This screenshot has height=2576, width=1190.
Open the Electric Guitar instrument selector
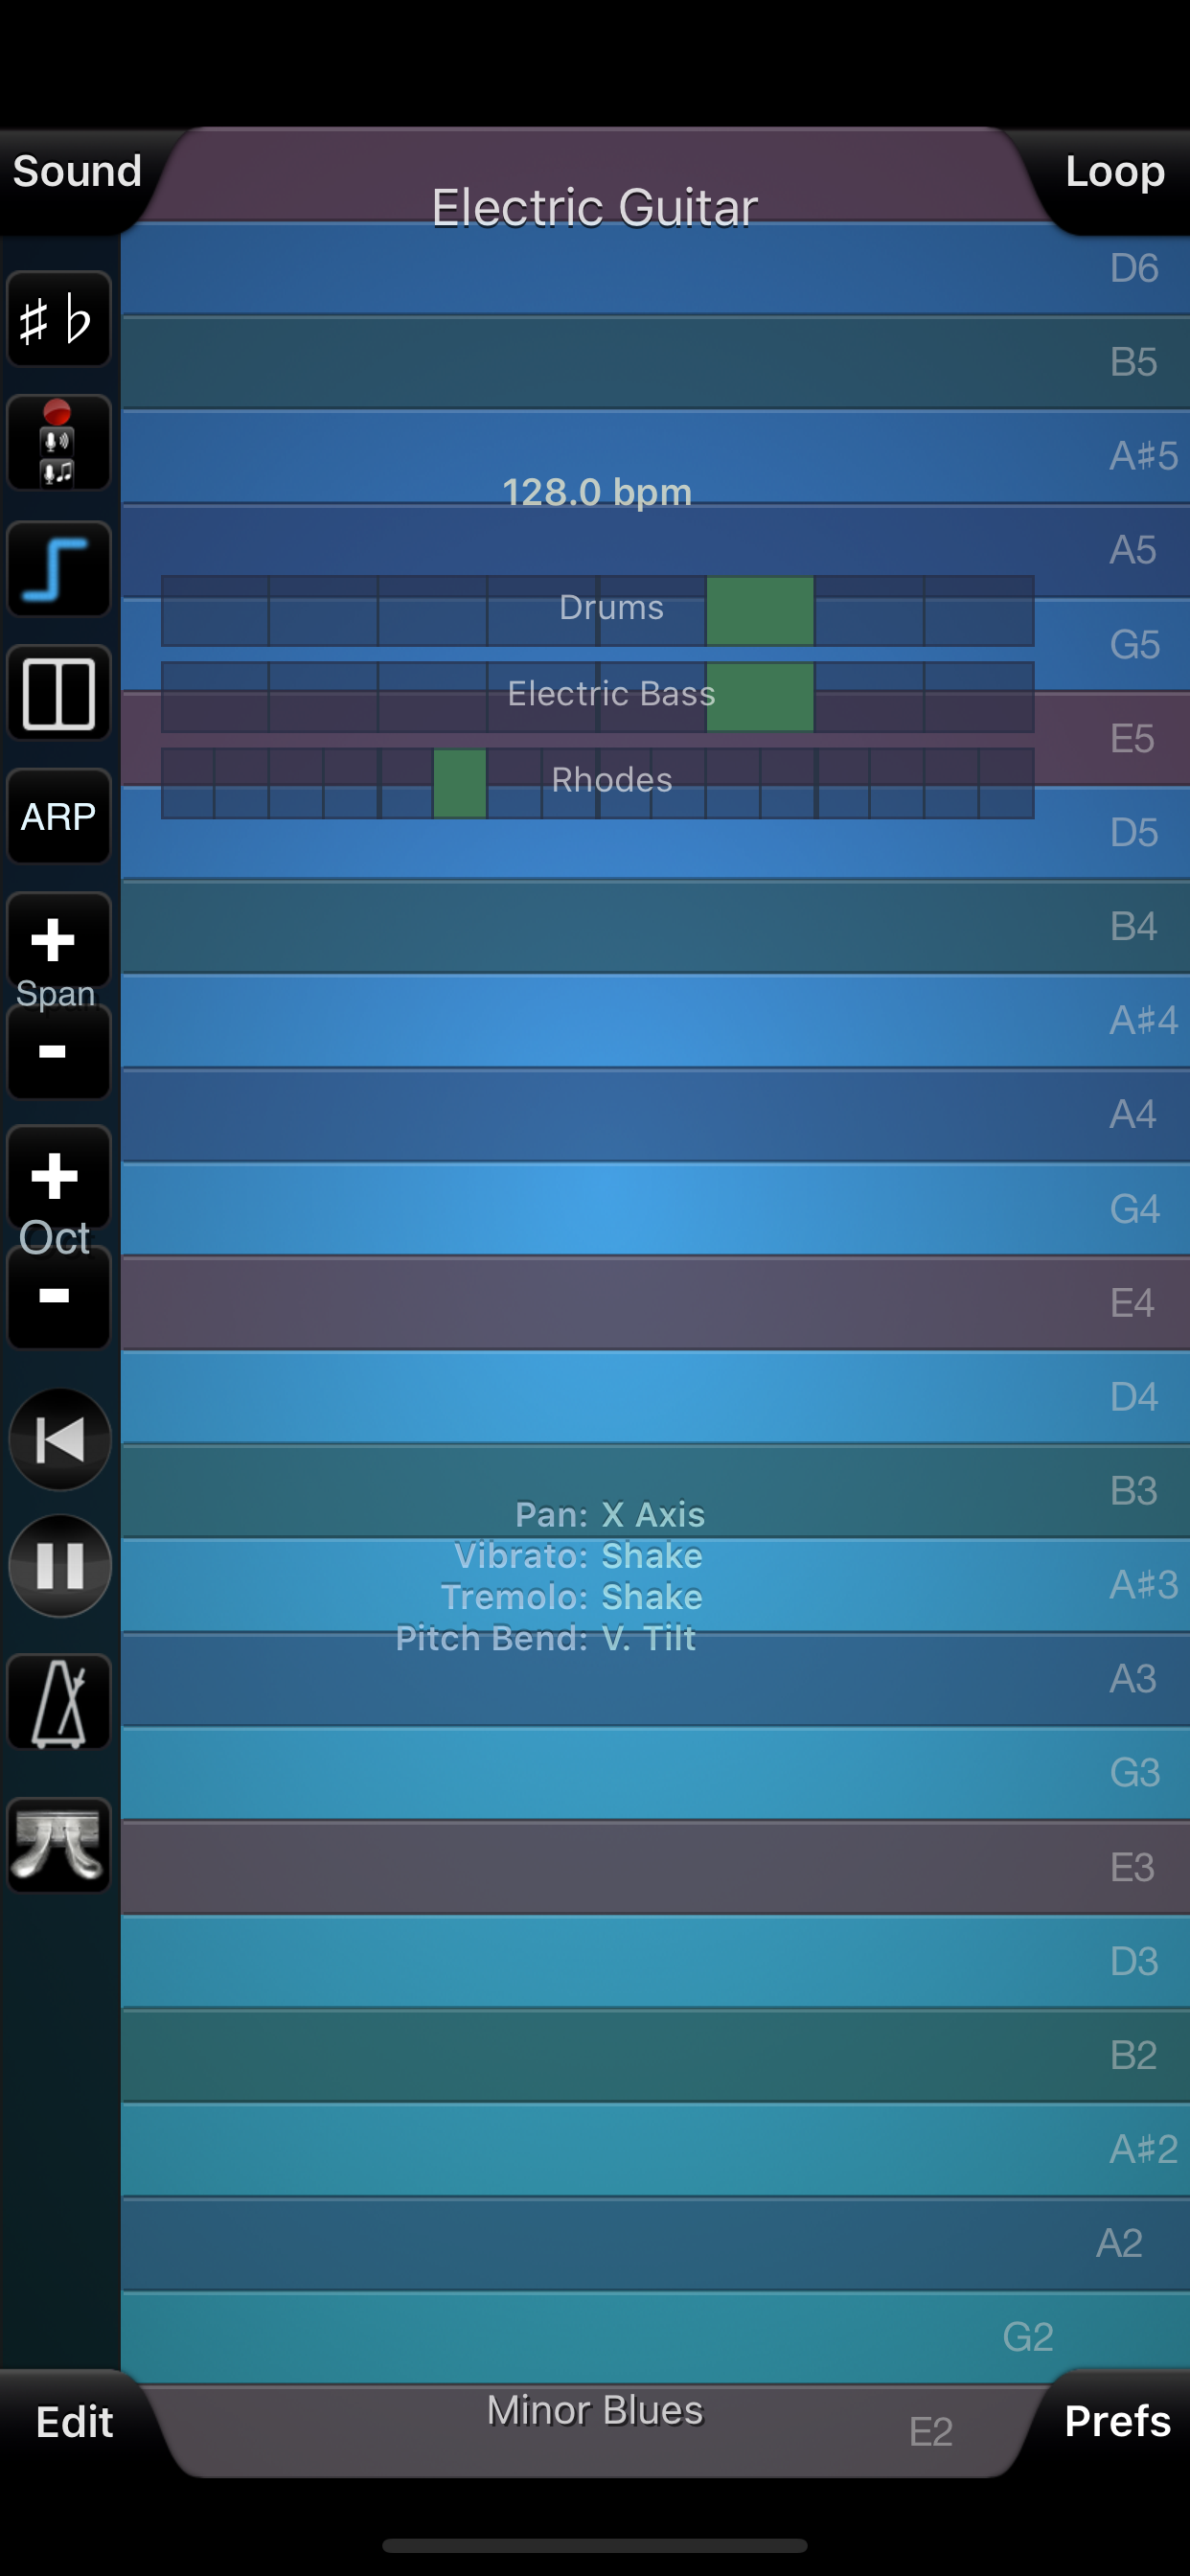595,208
